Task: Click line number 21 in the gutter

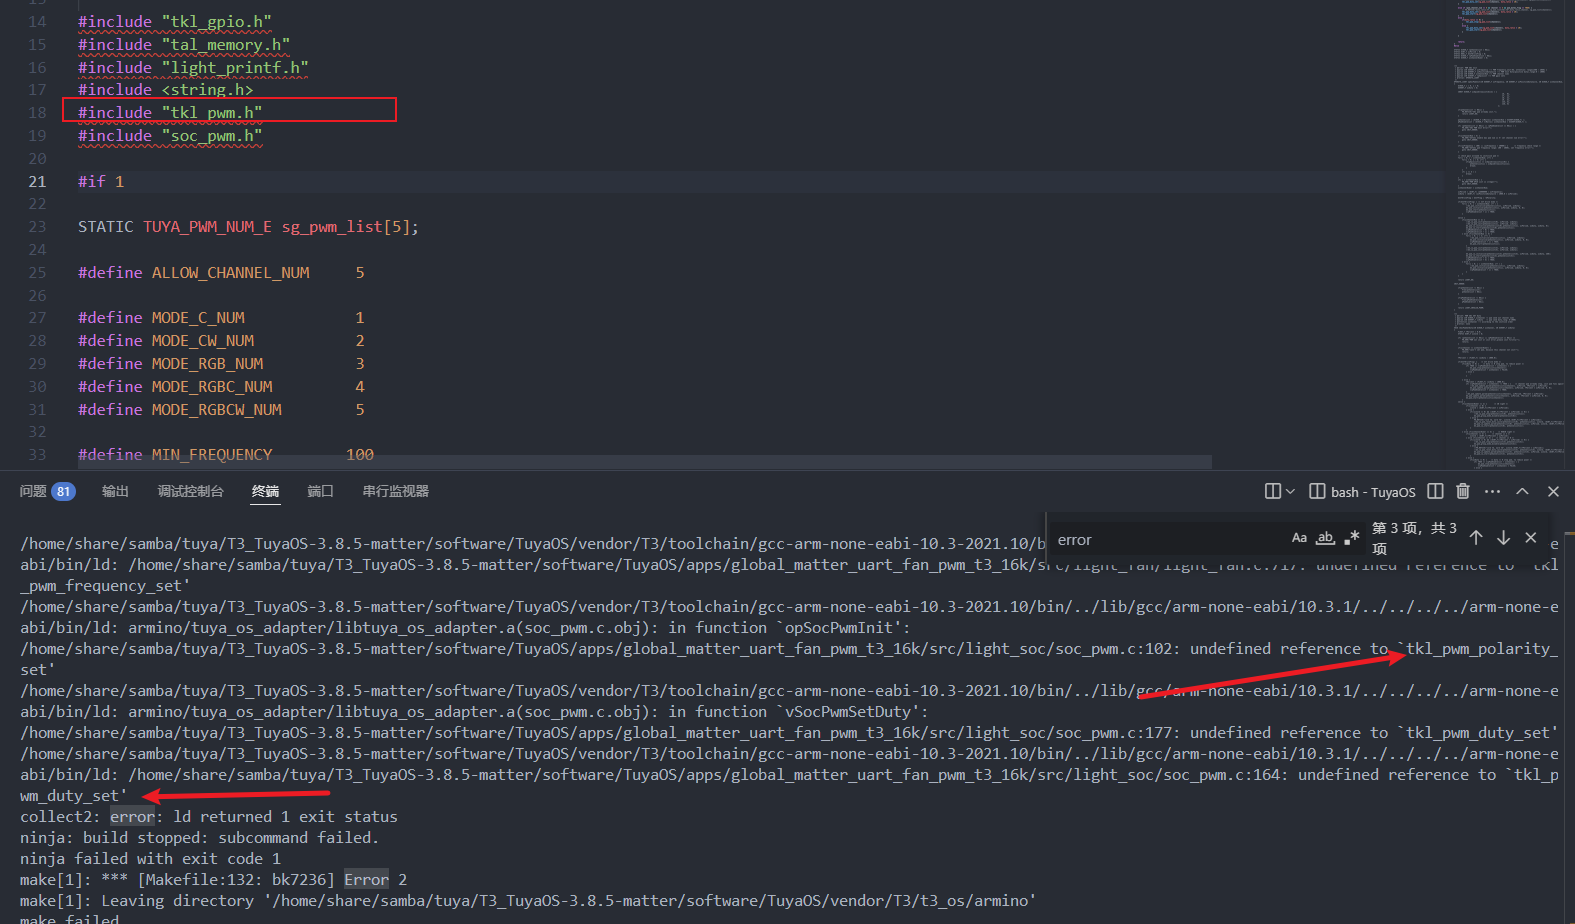Action: point(37,182)
